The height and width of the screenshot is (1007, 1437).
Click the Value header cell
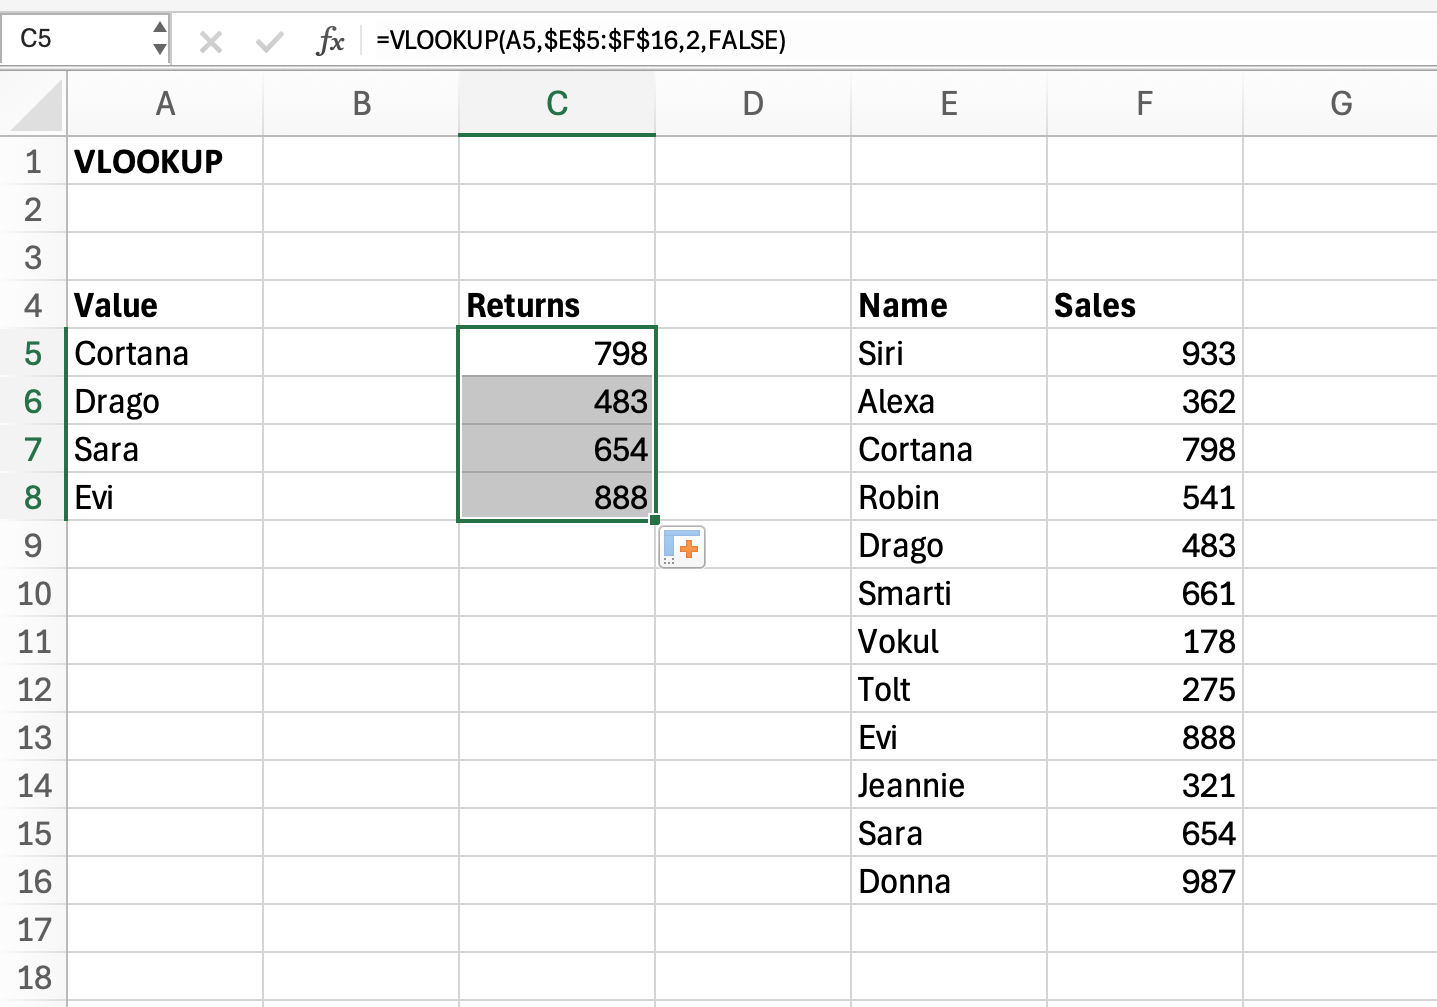pos(165,305)
